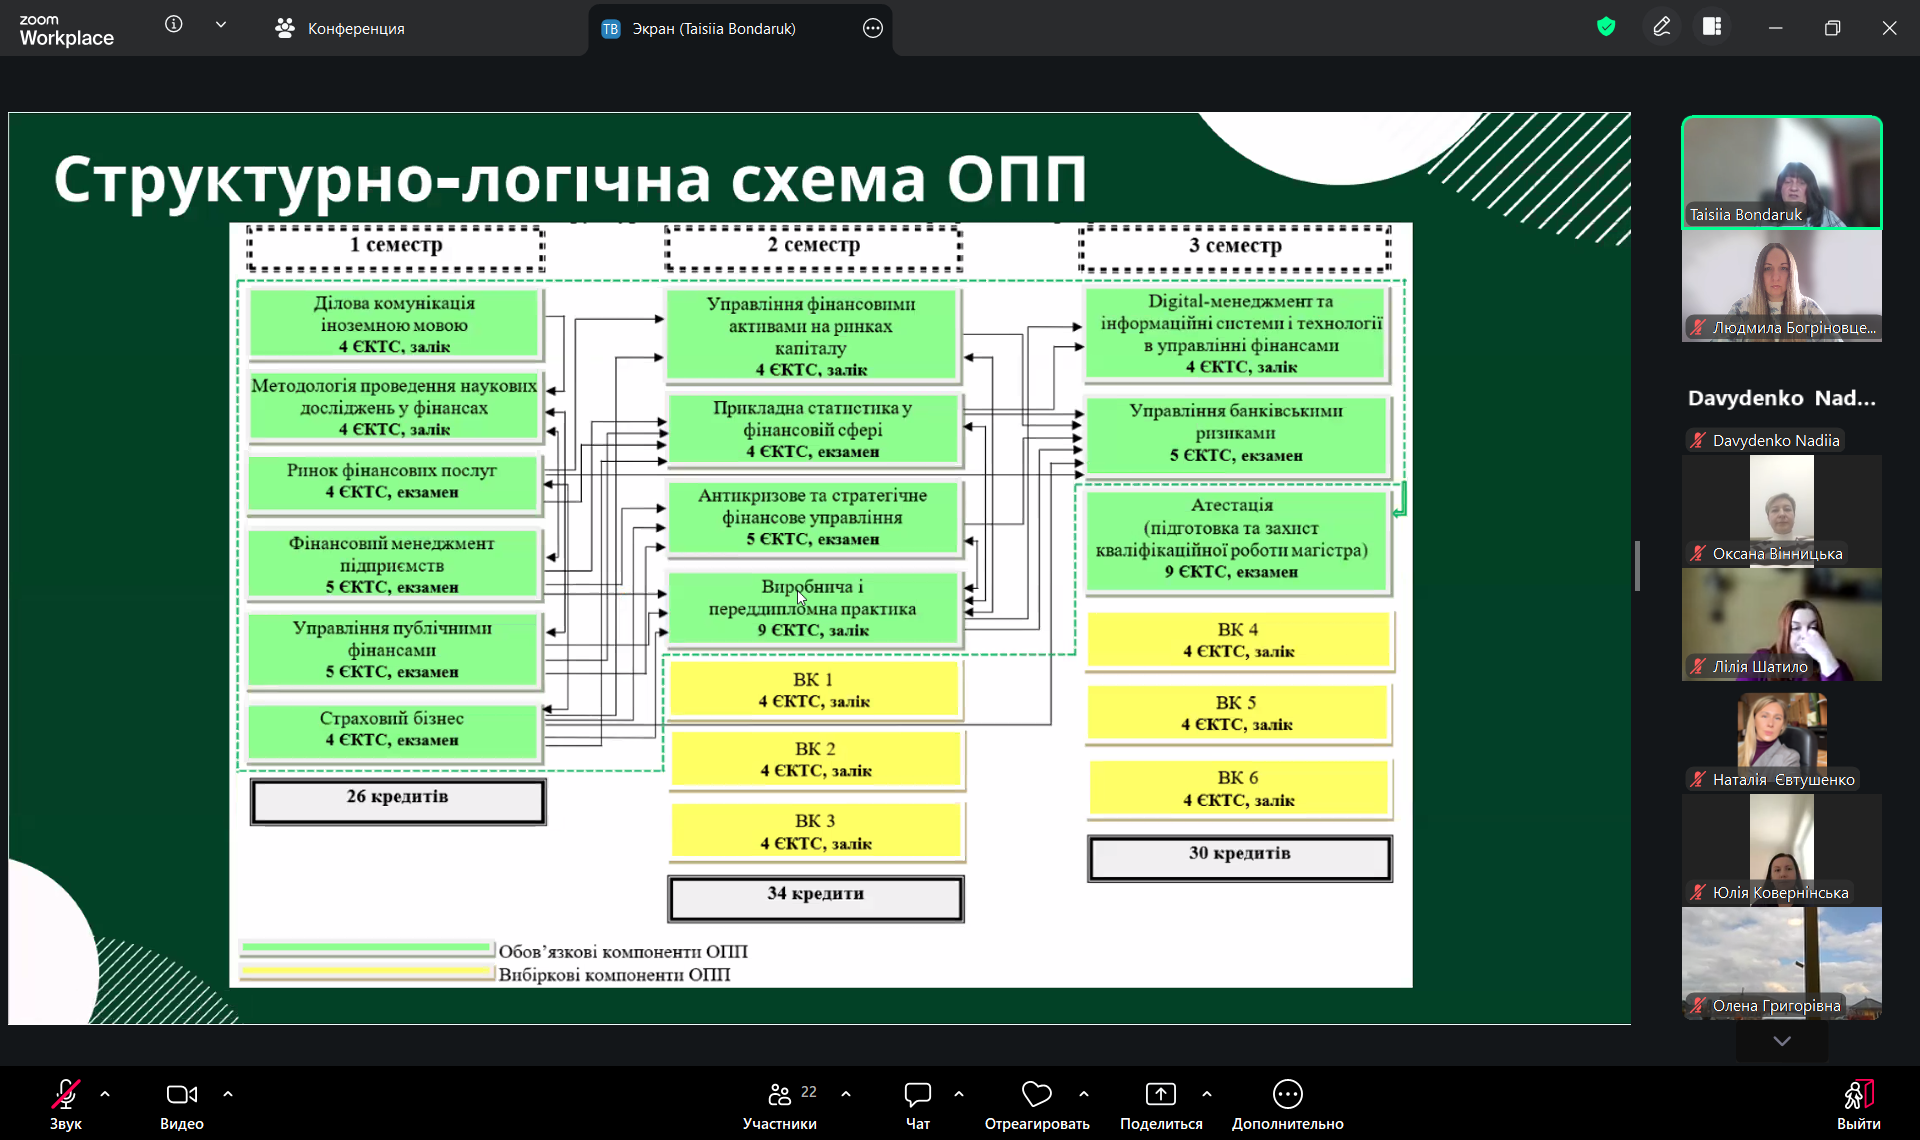Select Taisiia Bondaruk video thumbnail
The width and height of the screenshot is (1920, 1140).
1781,172
